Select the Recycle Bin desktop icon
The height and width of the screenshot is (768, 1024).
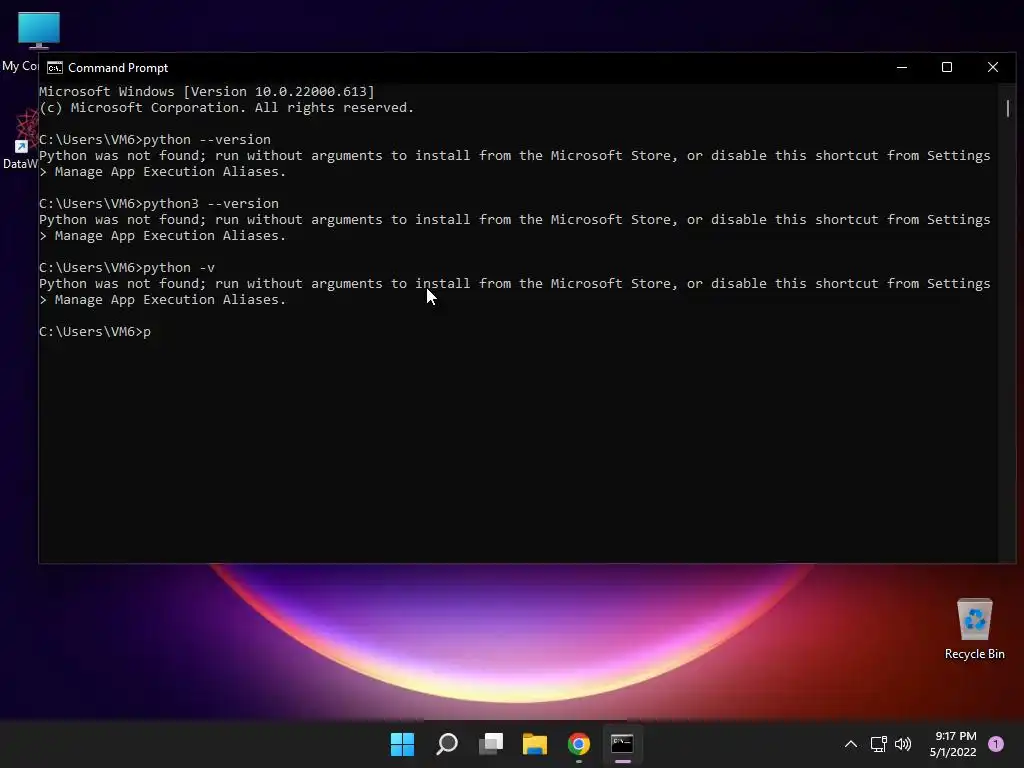[x=974, y=629]
